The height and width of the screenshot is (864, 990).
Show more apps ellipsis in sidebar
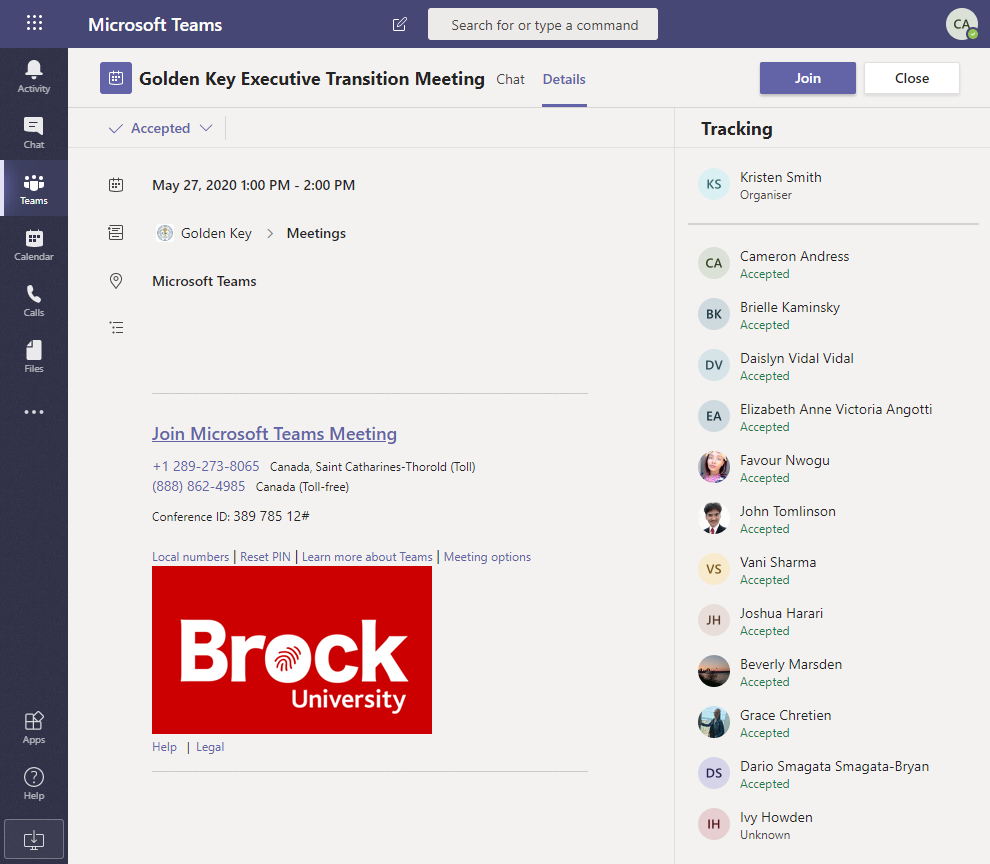pos(34,412)
